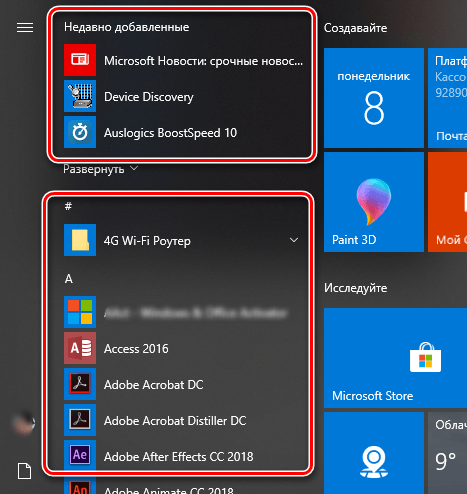Click the # letter group header
467x494 pixels.
68,206
